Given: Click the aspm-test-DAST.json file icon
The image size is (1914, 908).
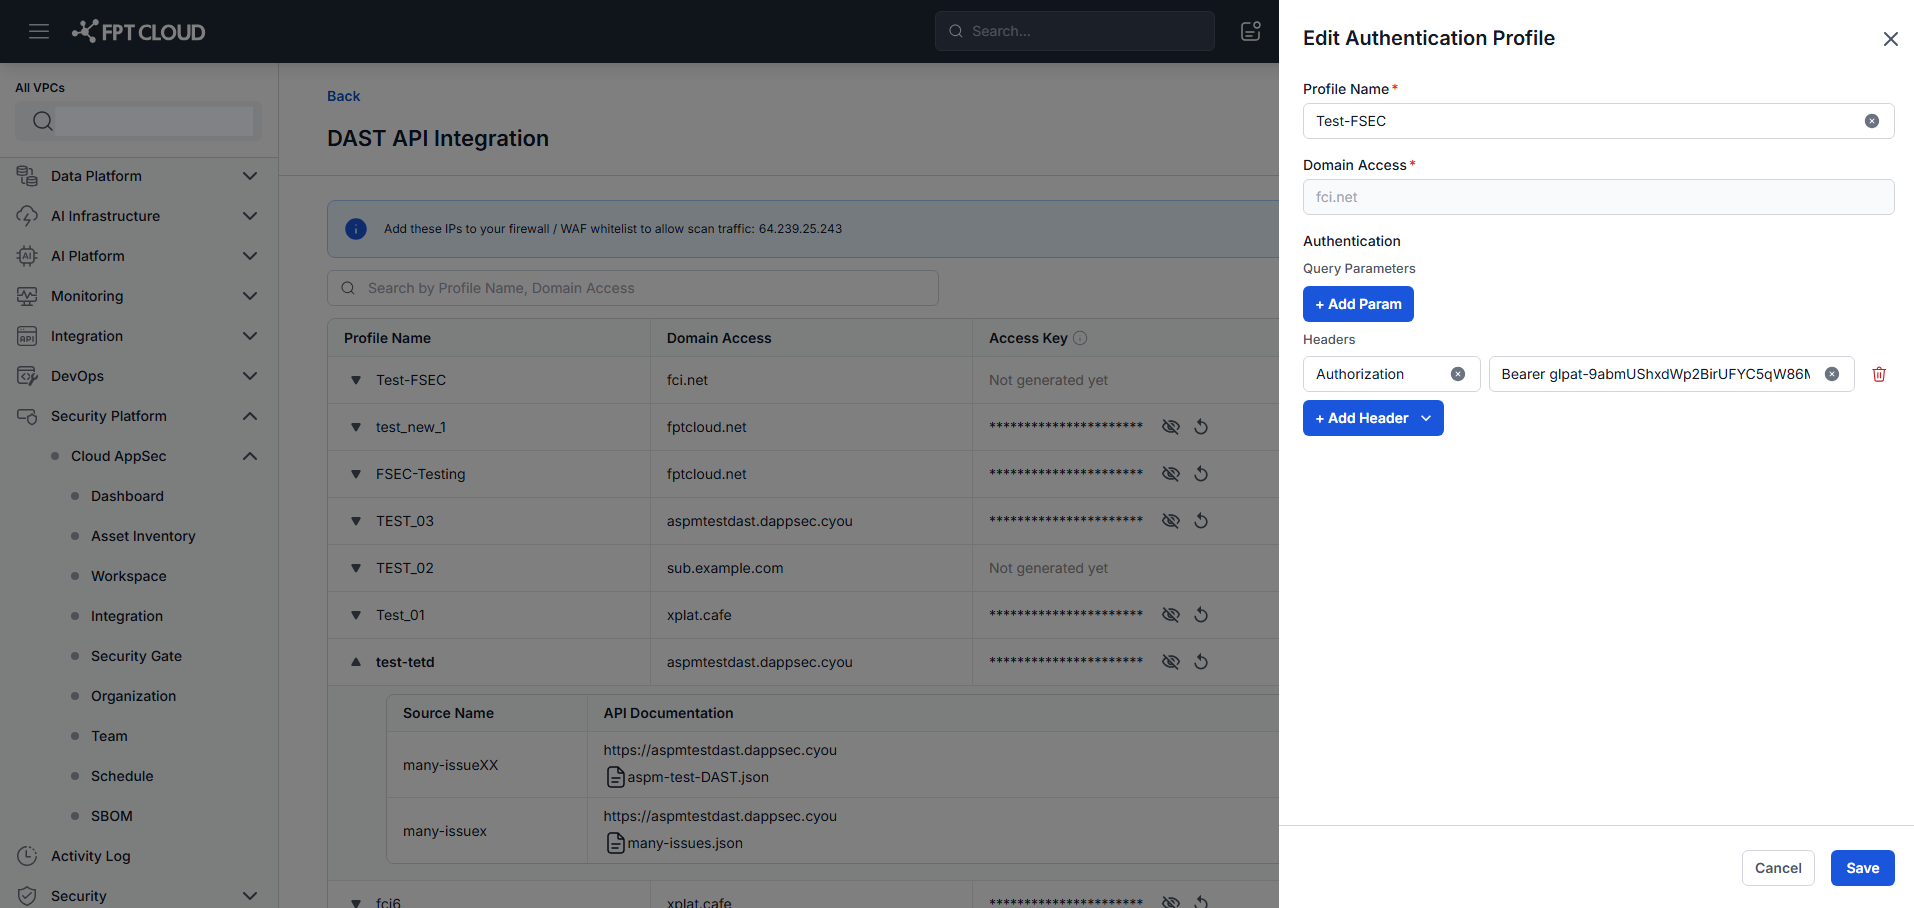Looking at the screenshot, I should [616, 777].
